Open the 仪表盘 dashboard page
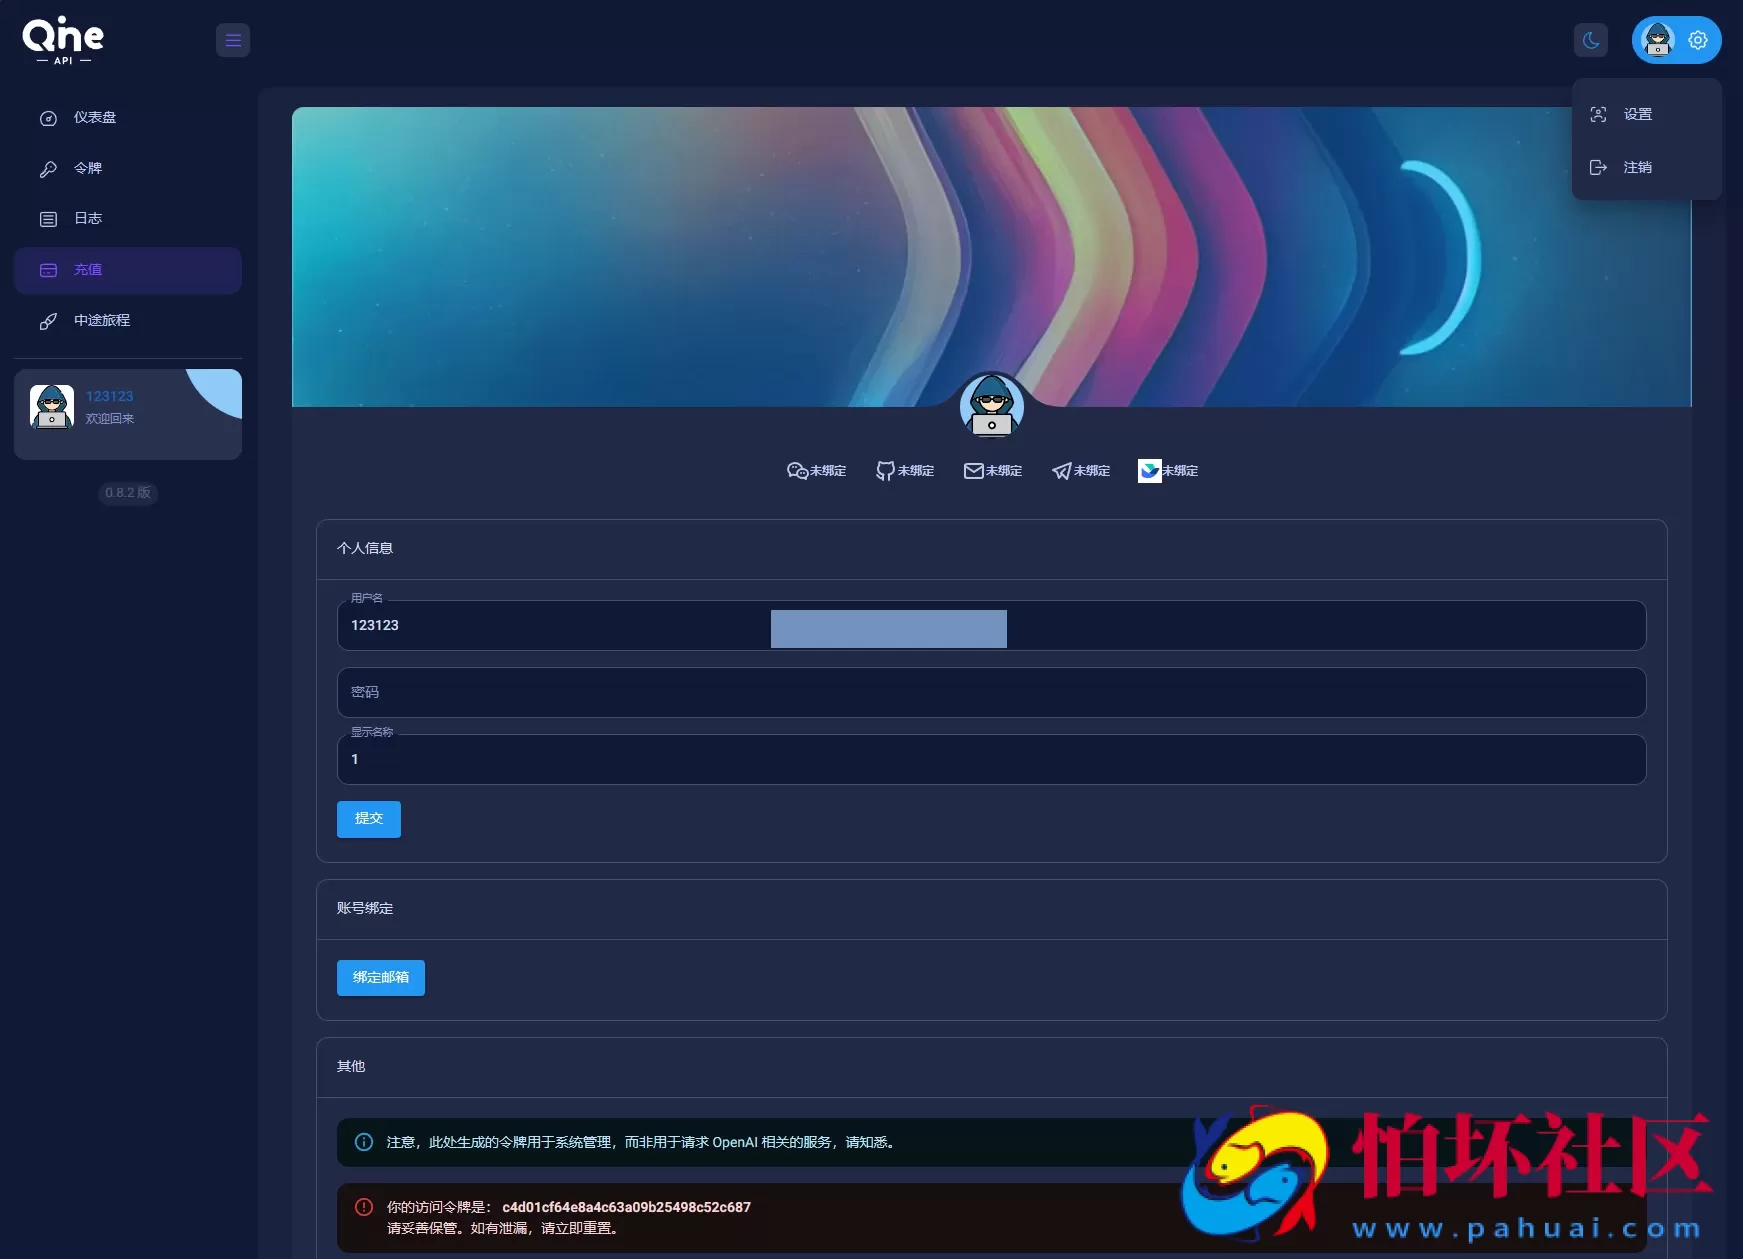 click(95, 118)
